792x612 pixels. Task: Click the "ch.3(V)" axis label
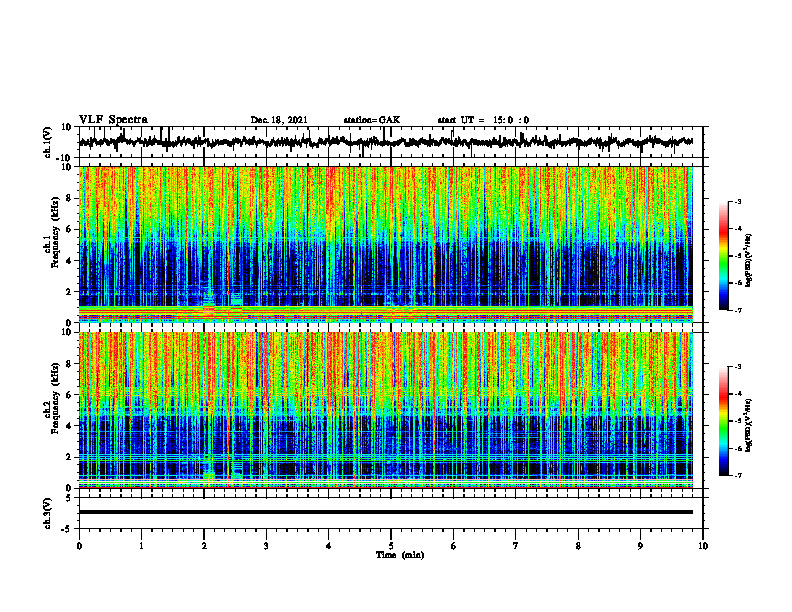pyautogui.click(x=48, y=513)
